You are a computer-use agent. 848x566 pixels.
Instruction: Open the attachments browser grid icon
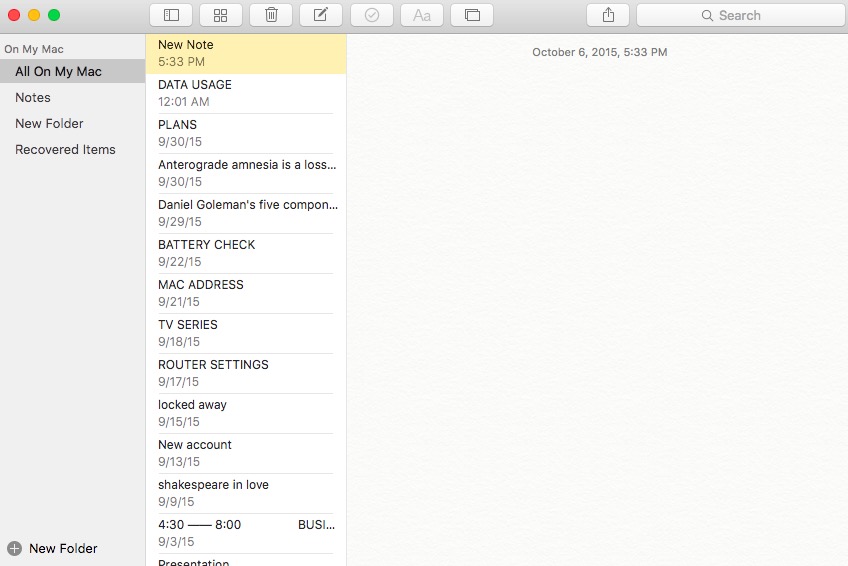point(221,15)
